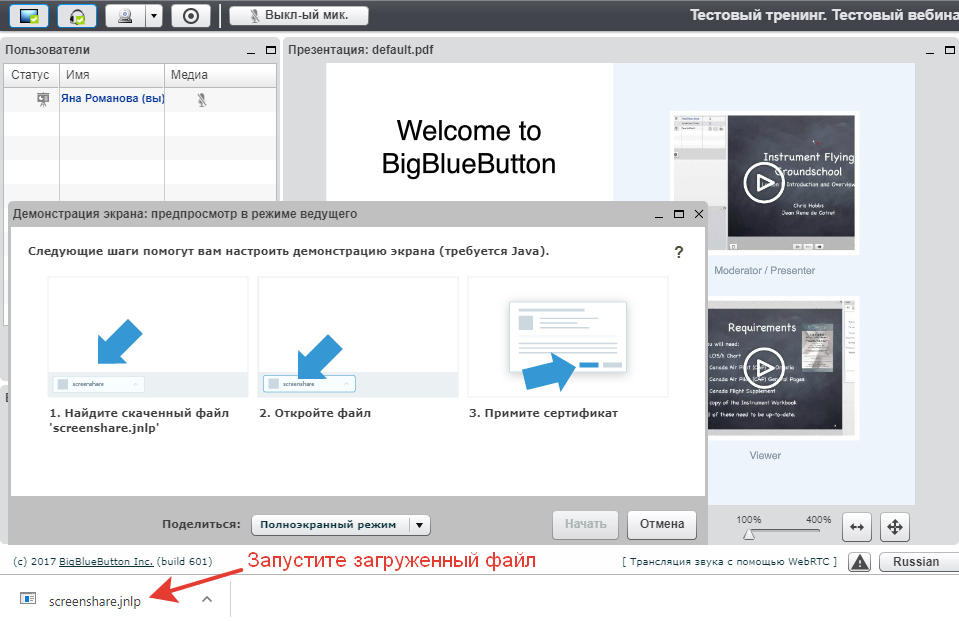Expand the chevron menu beside screenshare.jnlp
Image resolution: width=959 pixels, height=621 pixels.
(x=207, y=600)
